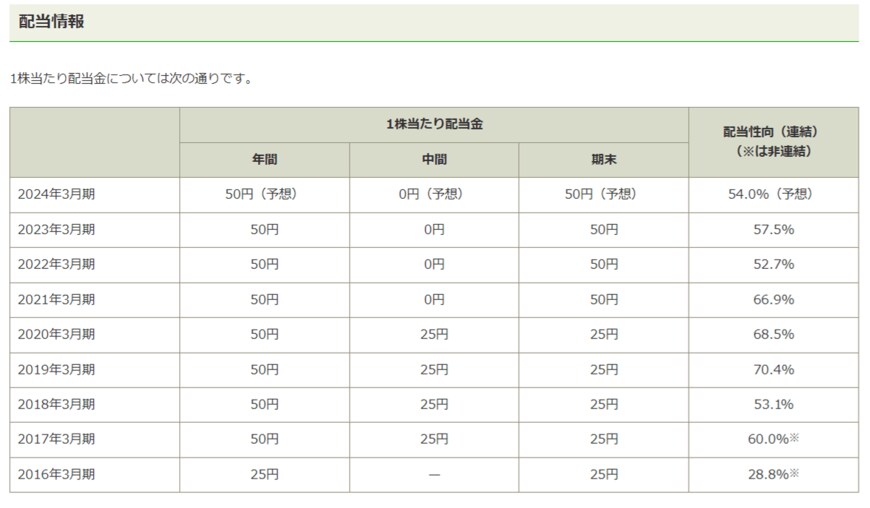Click the intro sentence about 1株当たり配当金
This screenshot has height=508, width=870.
click(x=131, y=79)
